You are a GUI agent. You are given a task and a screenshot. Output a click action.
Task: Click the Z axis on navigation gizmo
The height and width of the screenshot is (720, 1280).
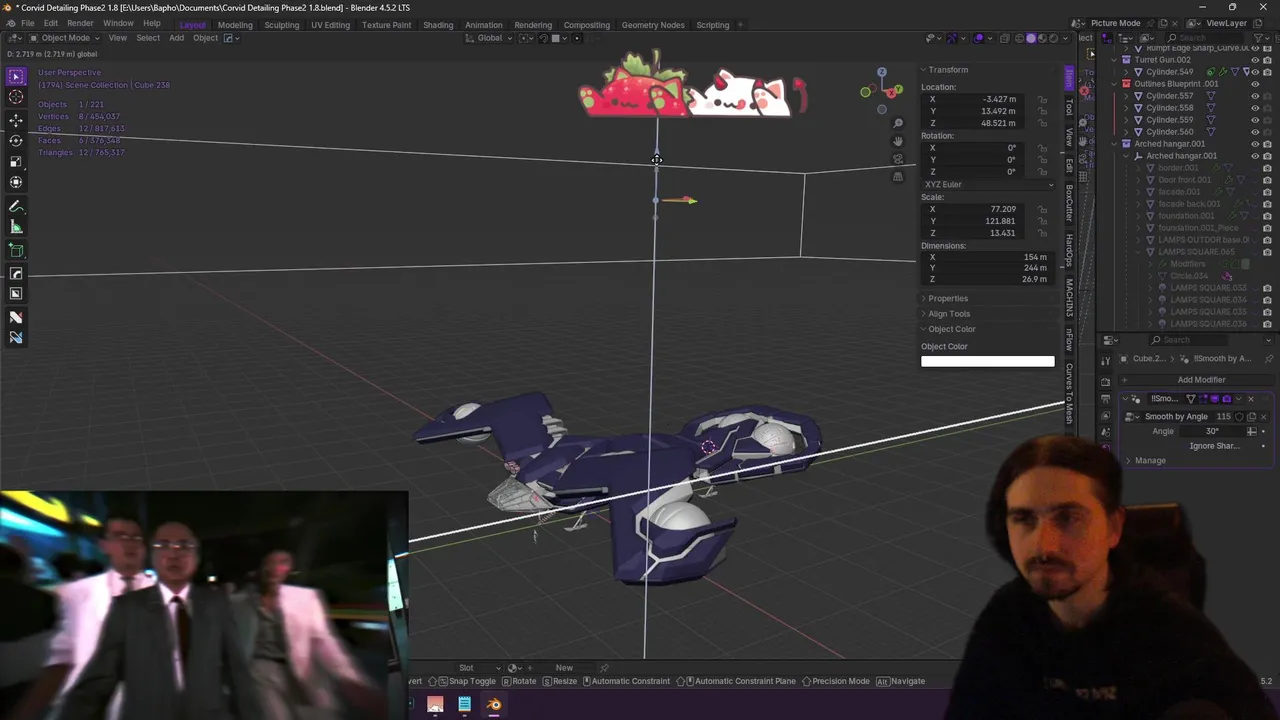882,72
